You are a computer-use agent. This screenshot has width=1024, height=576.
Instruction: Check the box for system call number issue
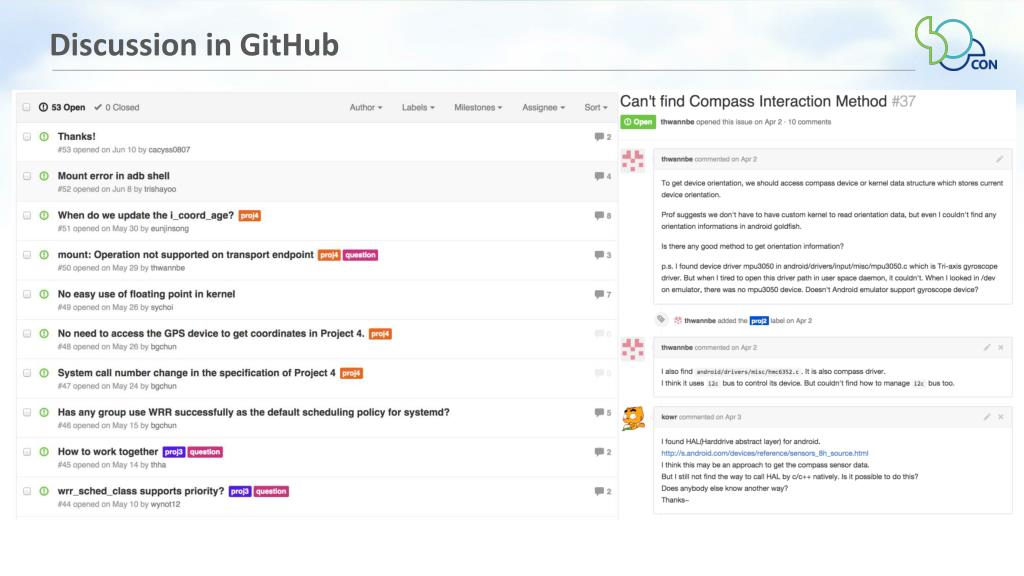tap(27, 373)
